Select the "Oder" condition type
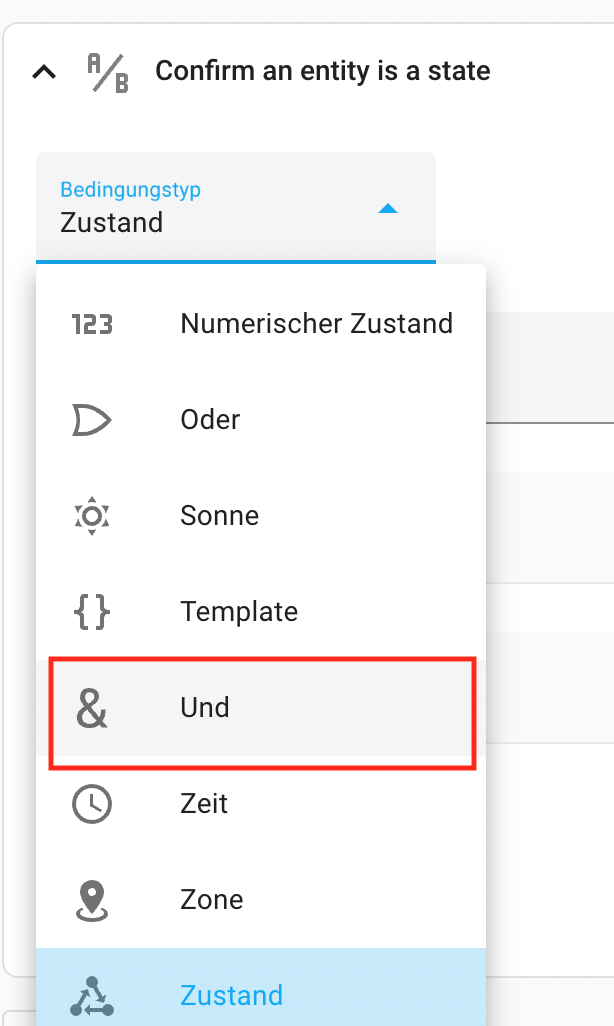This screenshot has width=614, height=1026. click(210, 420)
